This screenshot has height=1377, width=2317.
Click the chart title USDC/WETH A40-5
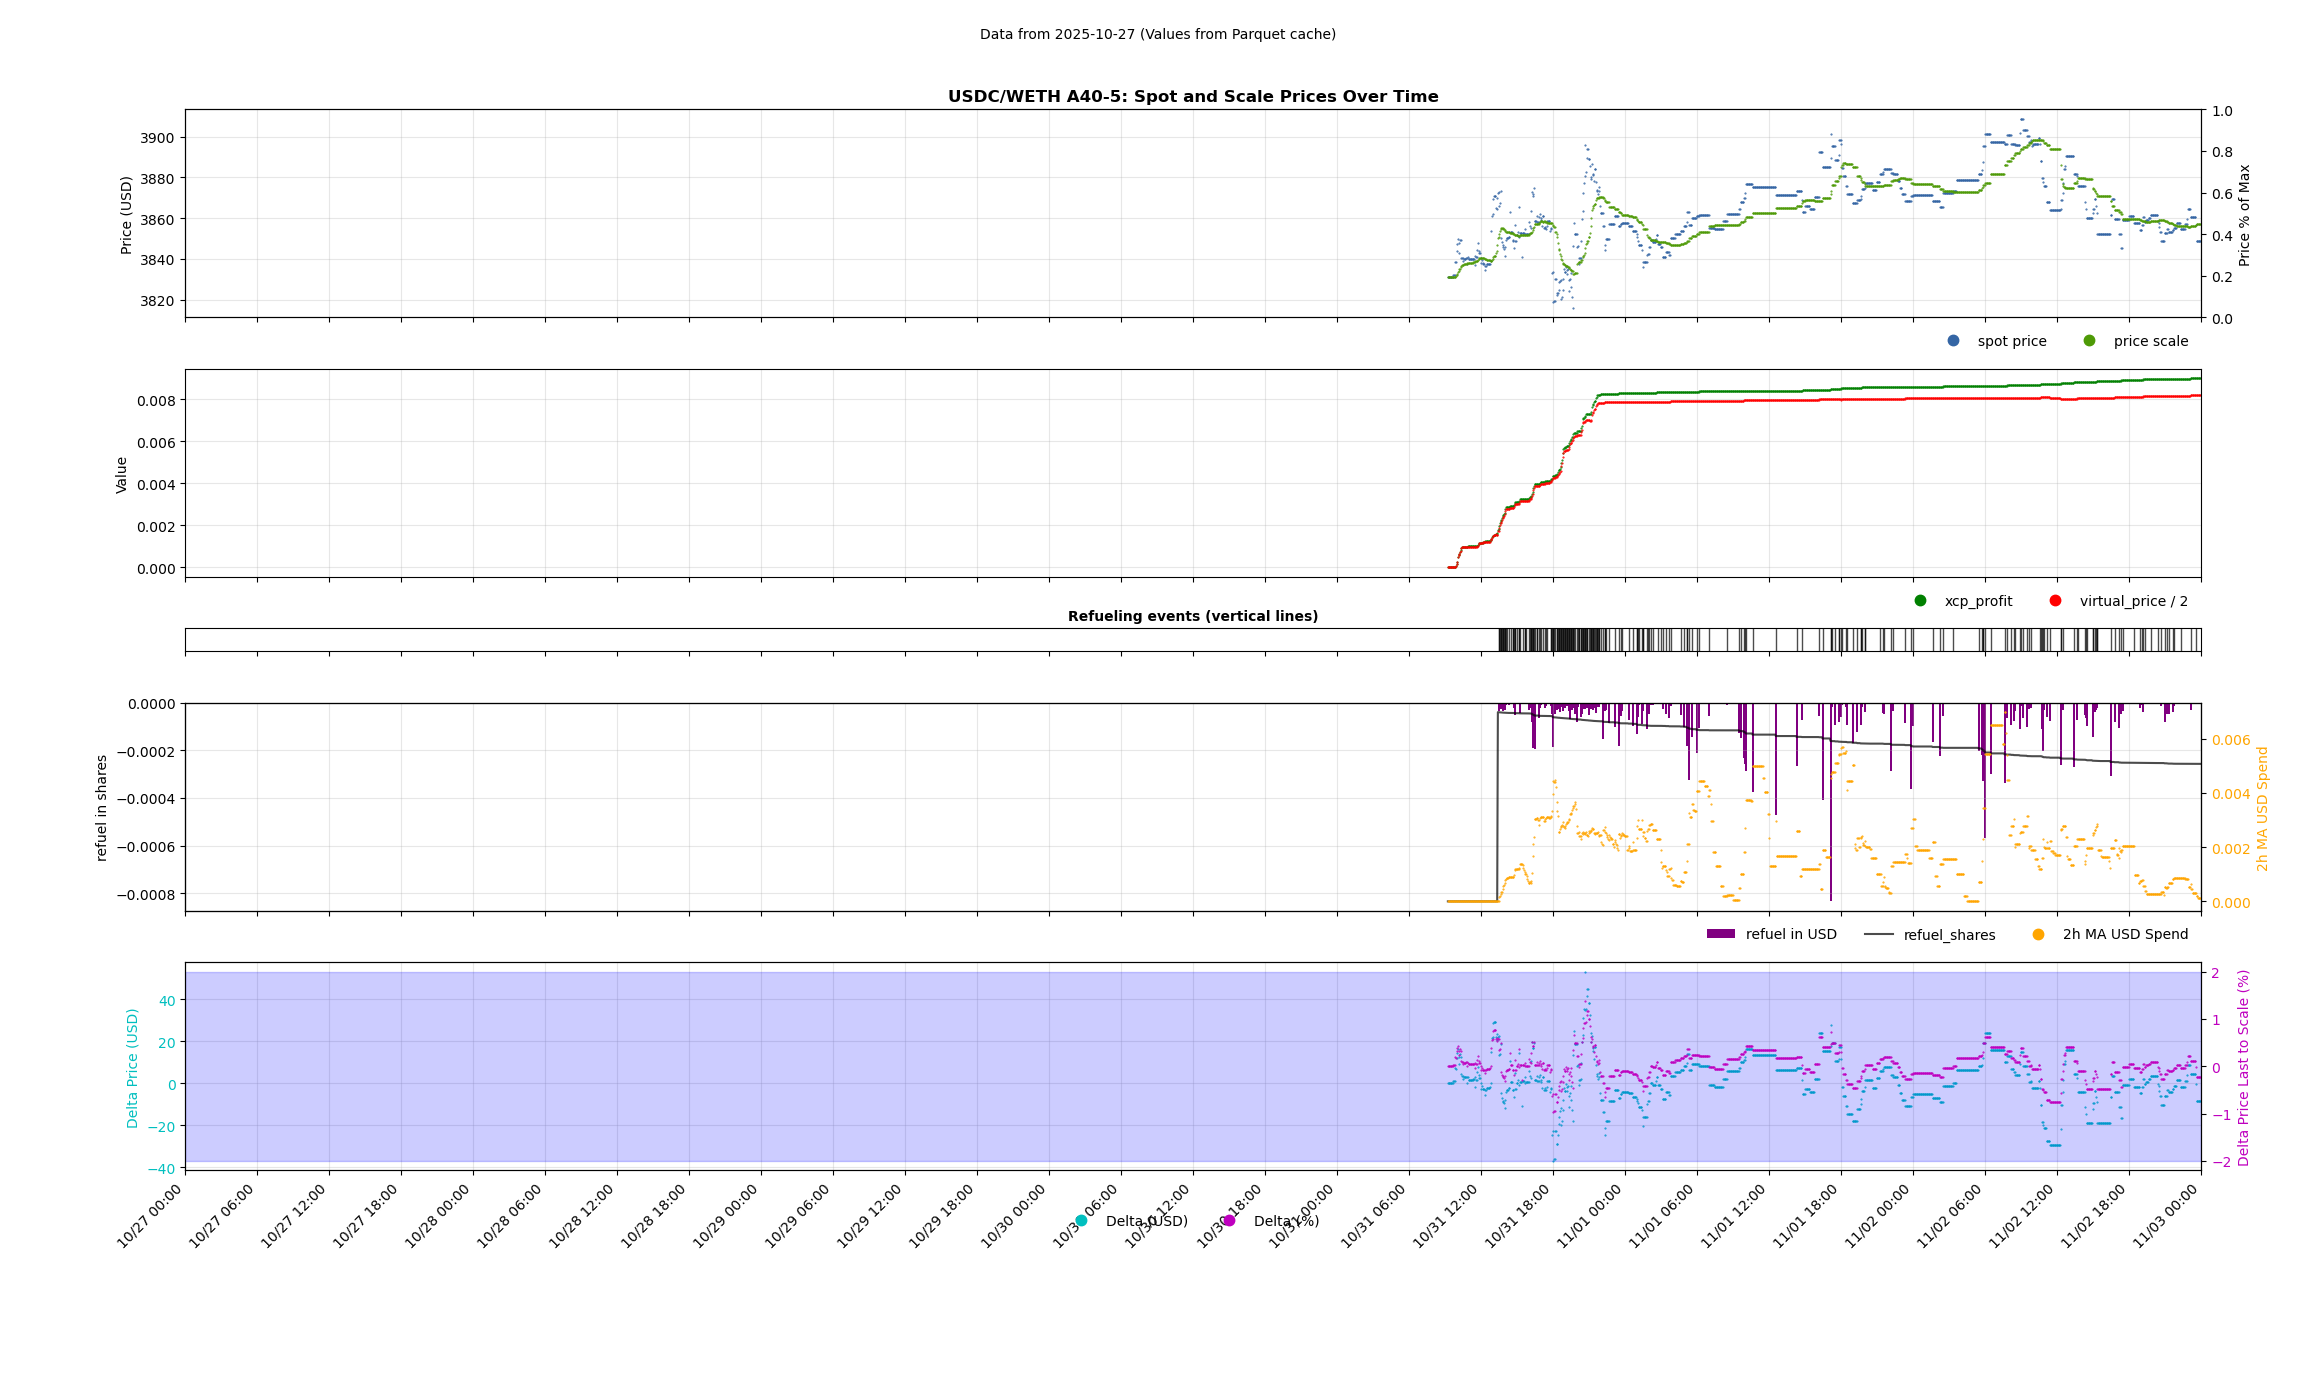click(1193, 97)
